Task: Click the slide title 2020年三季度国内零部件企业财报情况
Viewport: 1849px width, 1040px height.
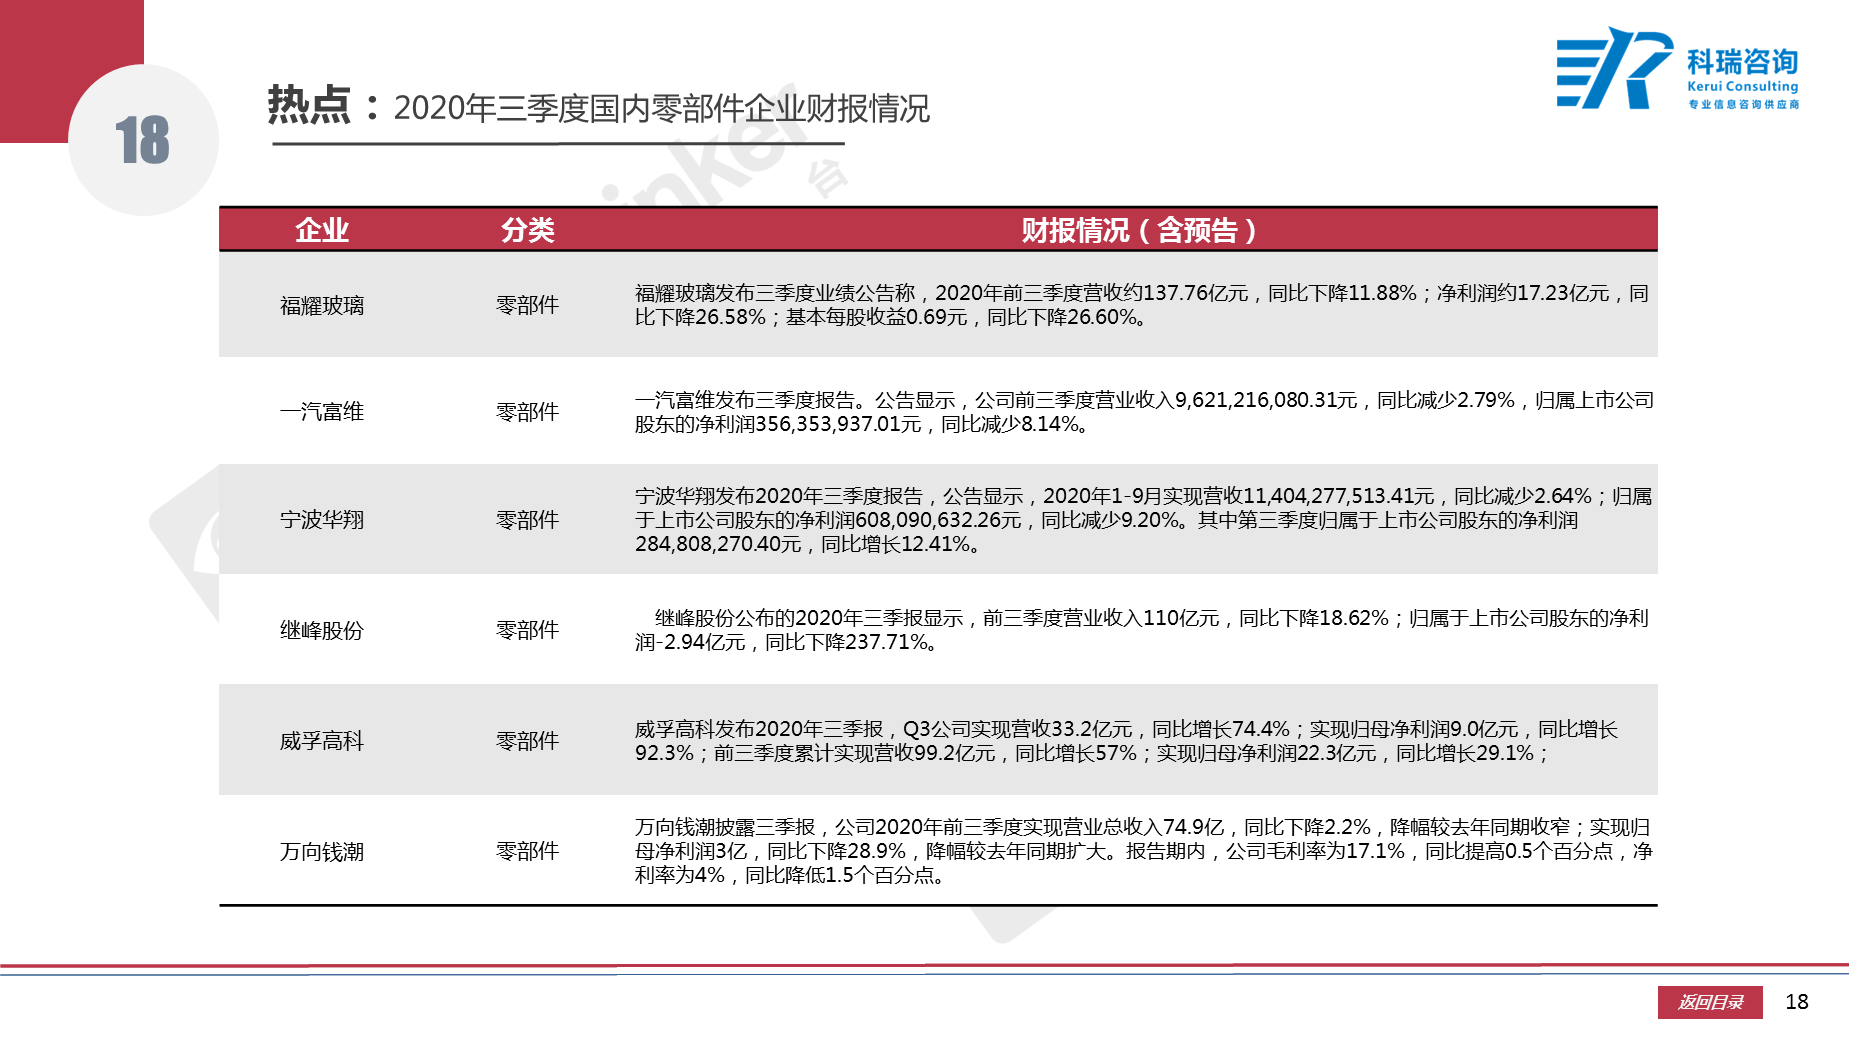Action: [x=661, y=108]
